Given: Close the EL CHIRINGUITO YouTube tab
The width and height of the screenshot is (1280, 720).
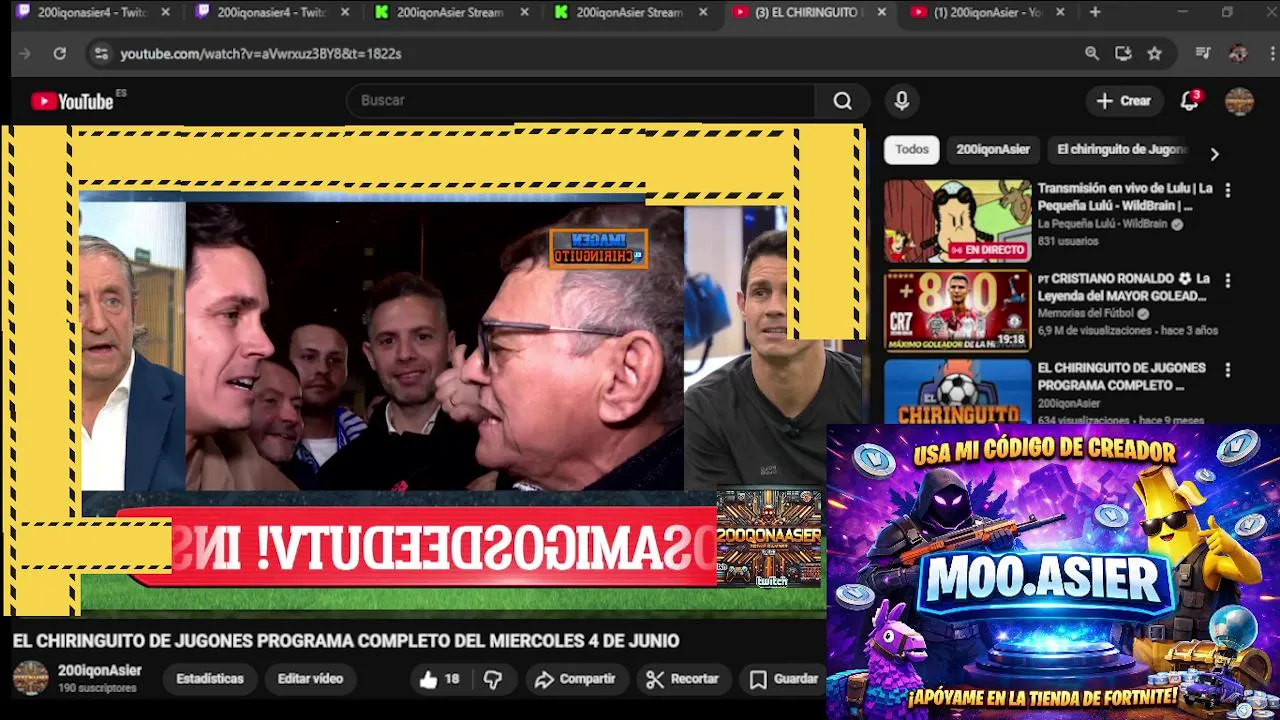Looking at the screenshot, I should (x=881, y=12).
